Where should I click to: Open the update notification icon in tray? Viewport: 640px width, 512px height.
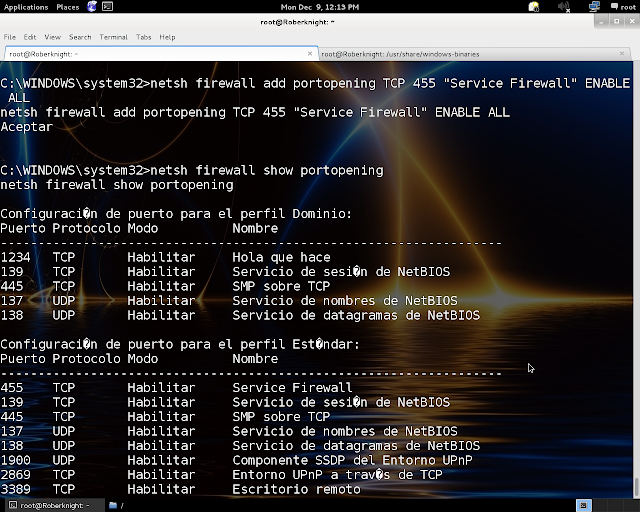(533, 7)
